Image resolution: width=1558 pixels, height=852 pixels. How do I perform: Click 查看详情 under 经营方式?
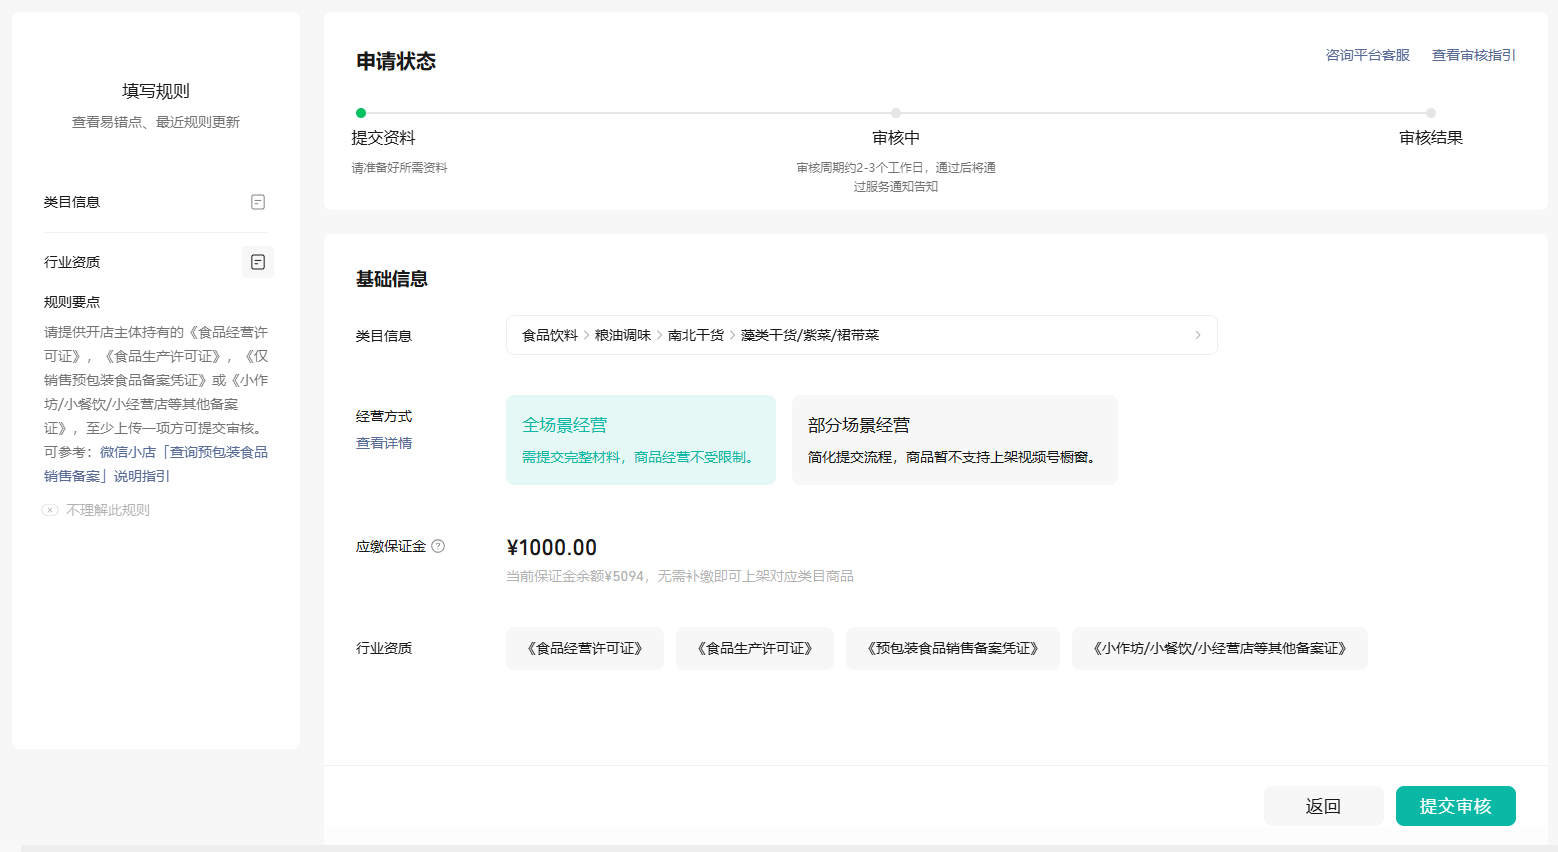pyautogui.click(x=384, y=443)
